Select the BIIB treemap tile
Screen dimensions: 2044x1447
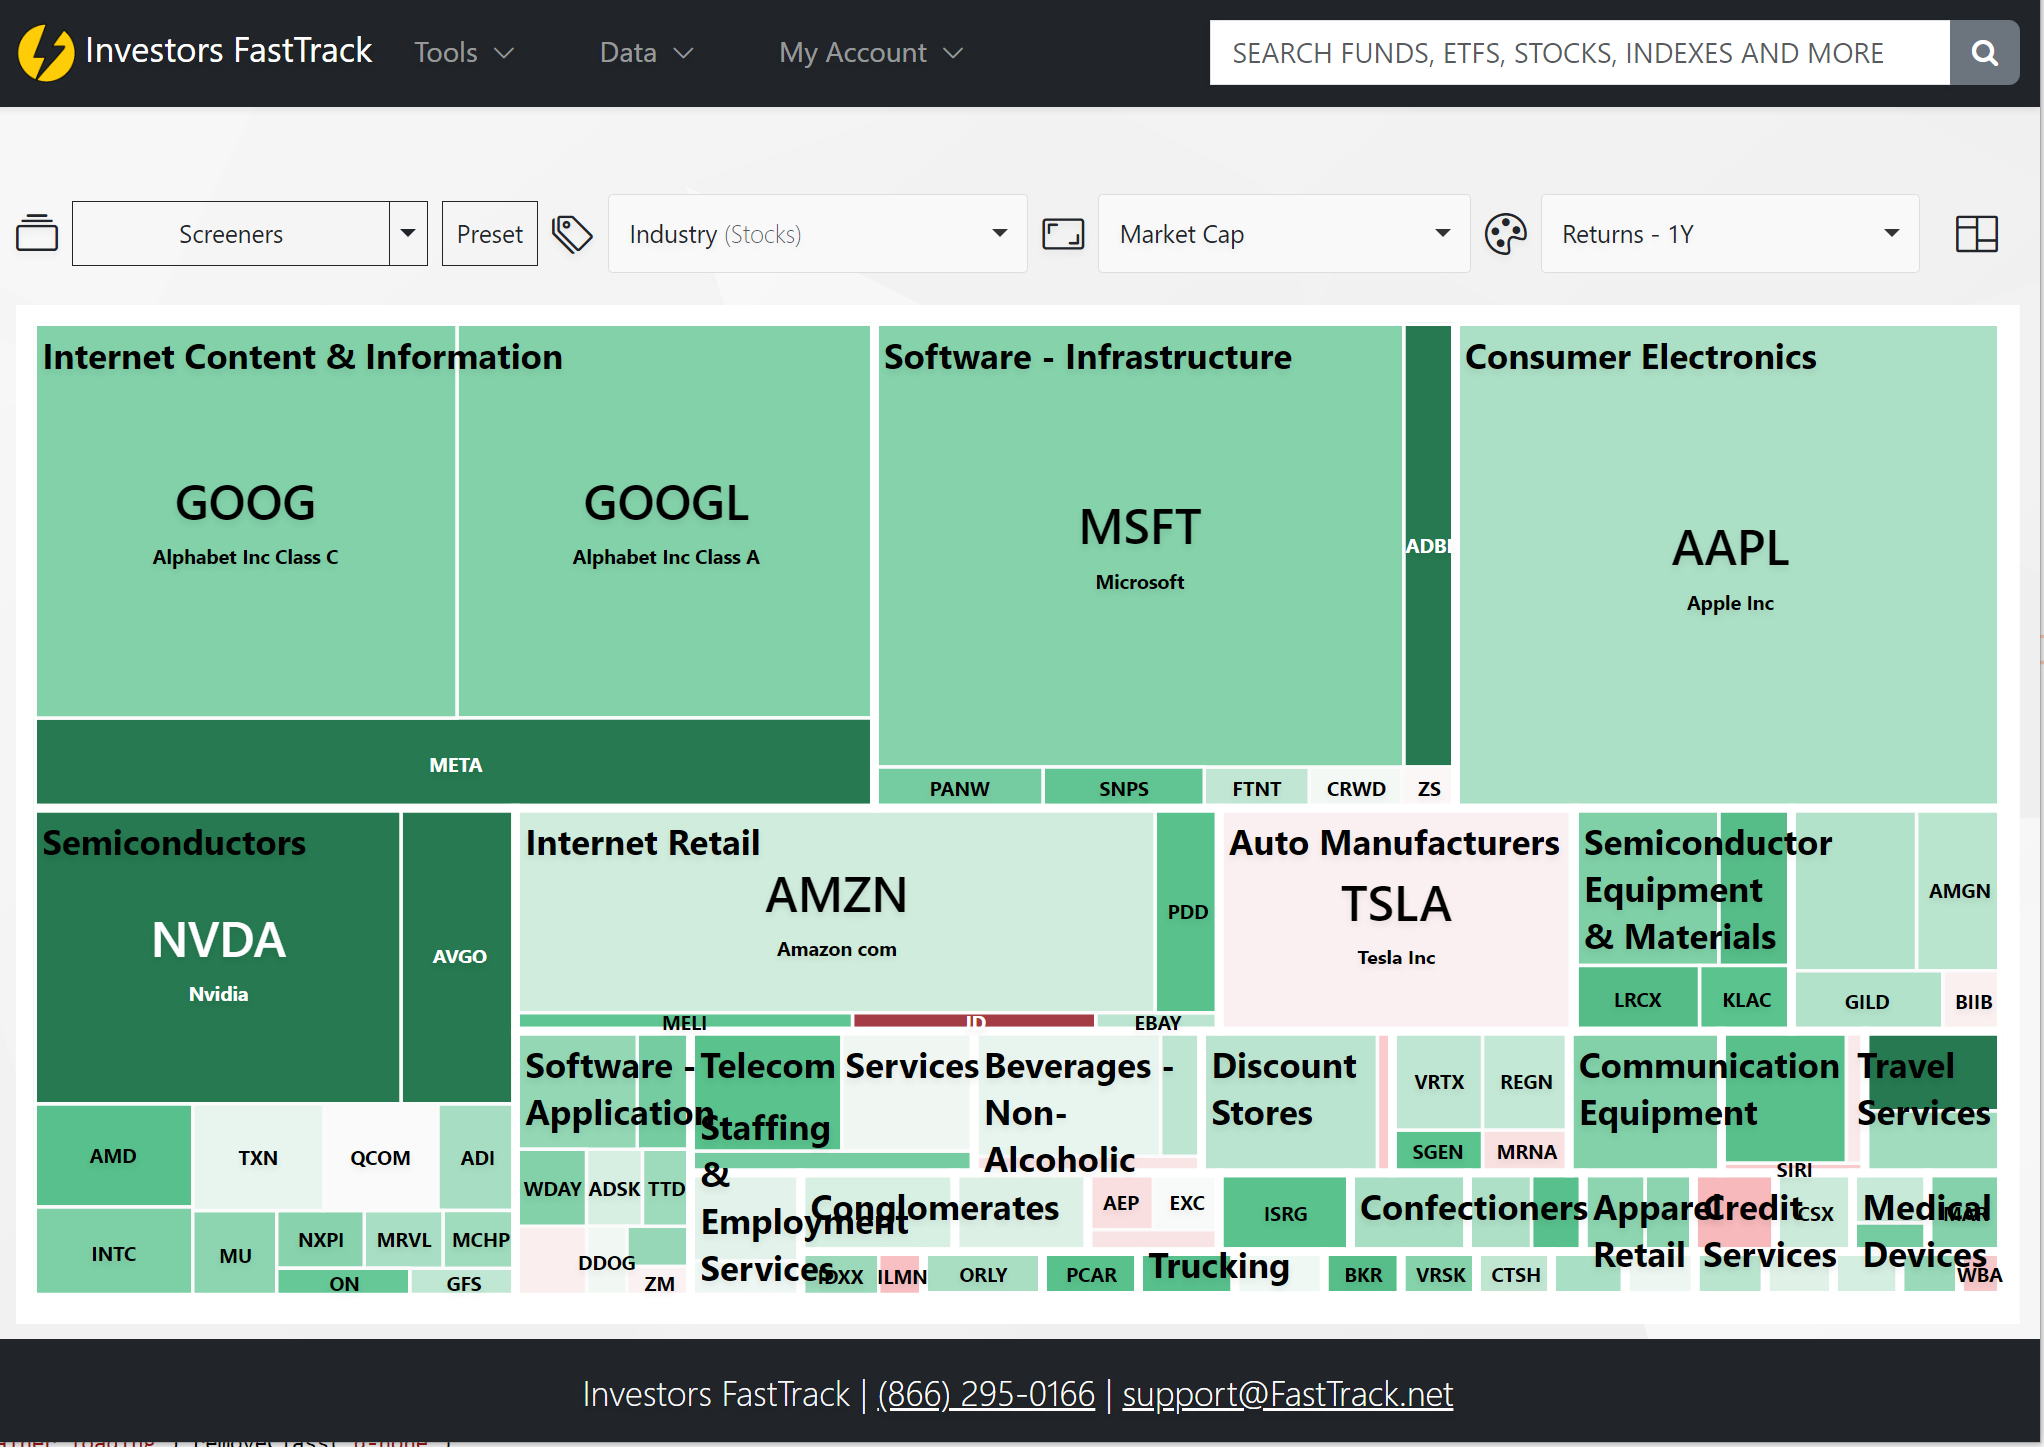click(1972, 1000)
